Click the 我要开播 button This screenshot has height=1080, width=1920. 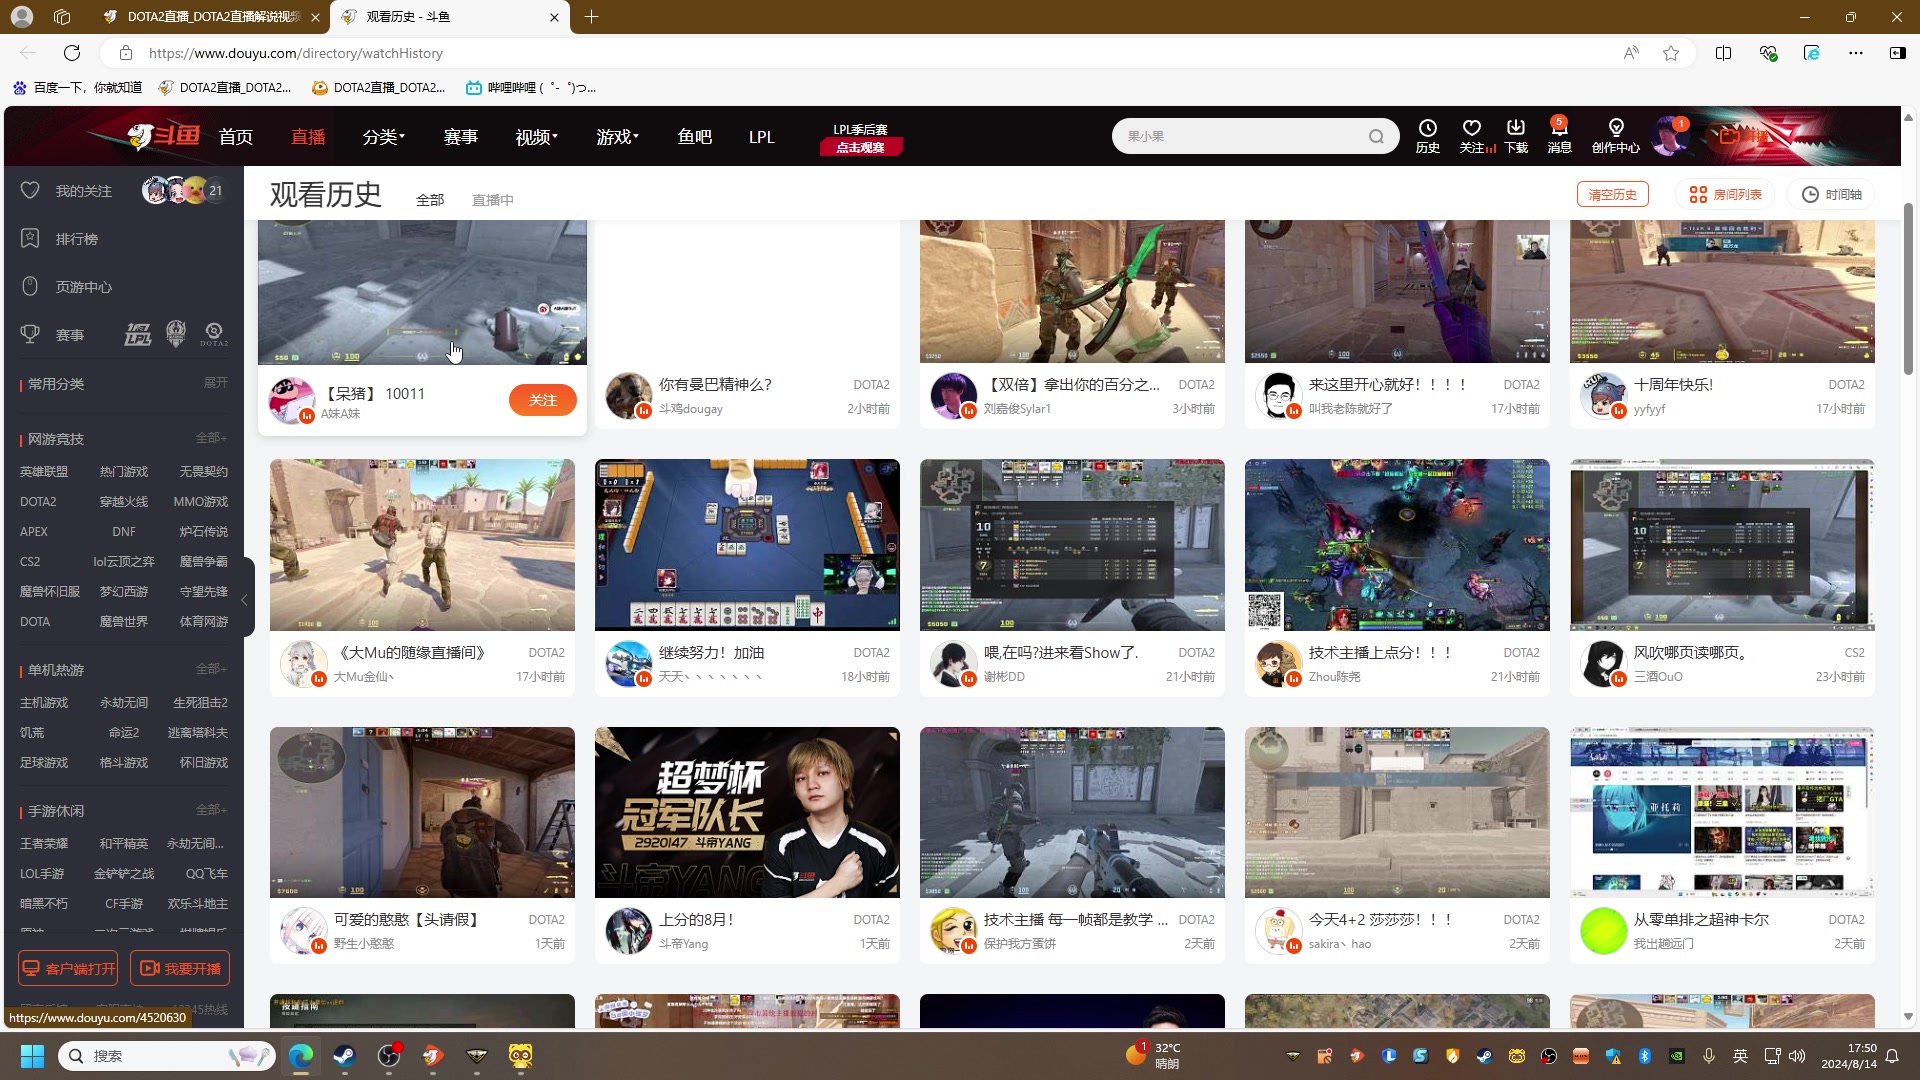tap(181, 968)
